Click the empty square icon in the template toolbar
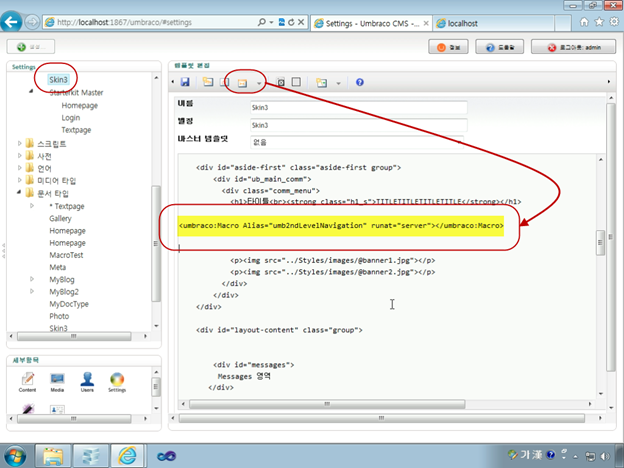The width and height of the screenshot is (624, 468). click(296, 82)
